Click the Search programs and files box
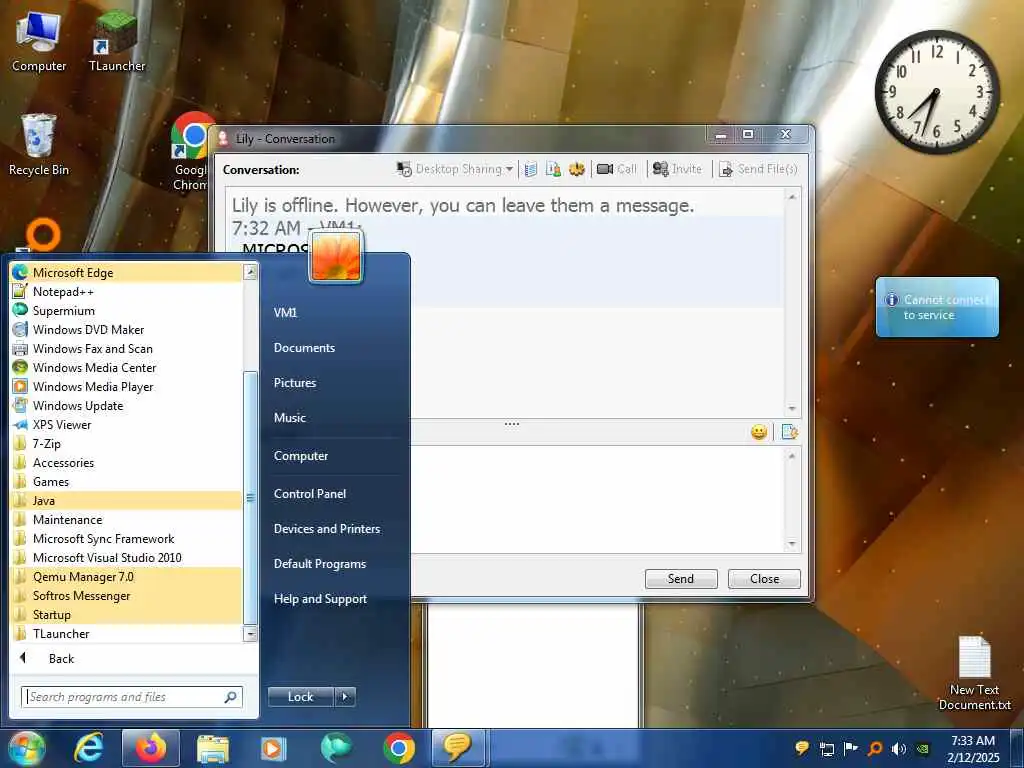 (x=131, y=697)
